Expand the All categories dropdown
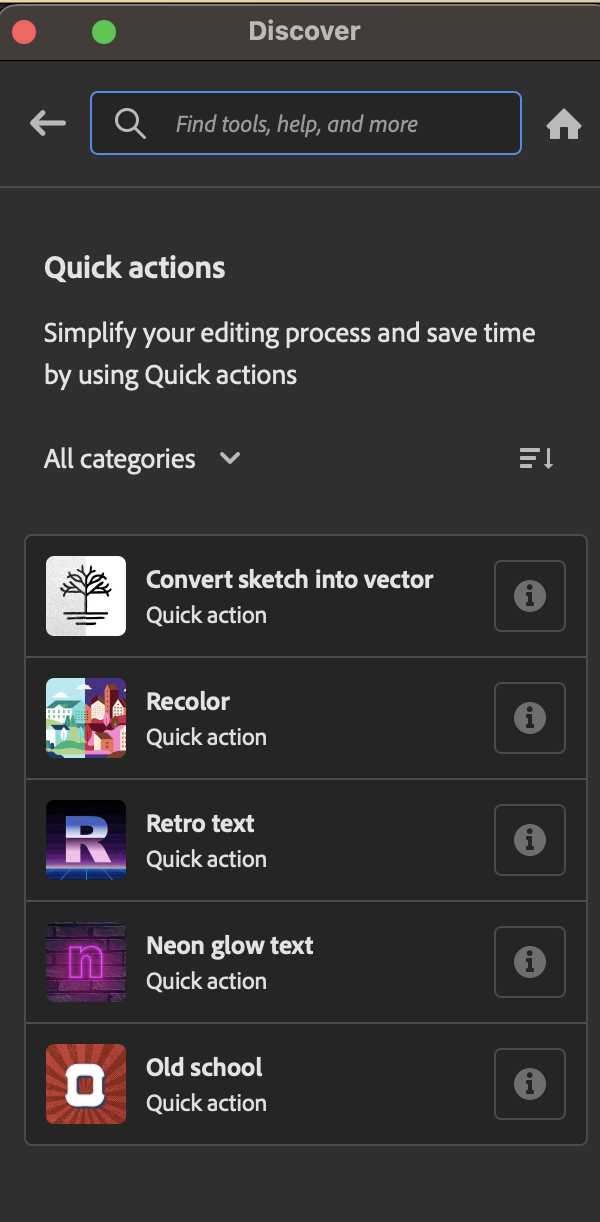 coord(120,459)
